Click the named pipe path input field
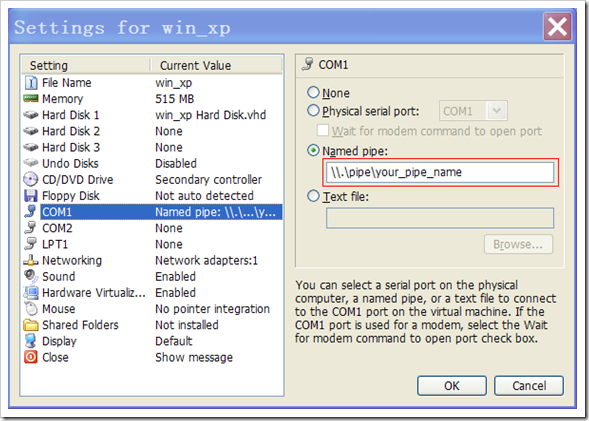 (x=440, y=172)
